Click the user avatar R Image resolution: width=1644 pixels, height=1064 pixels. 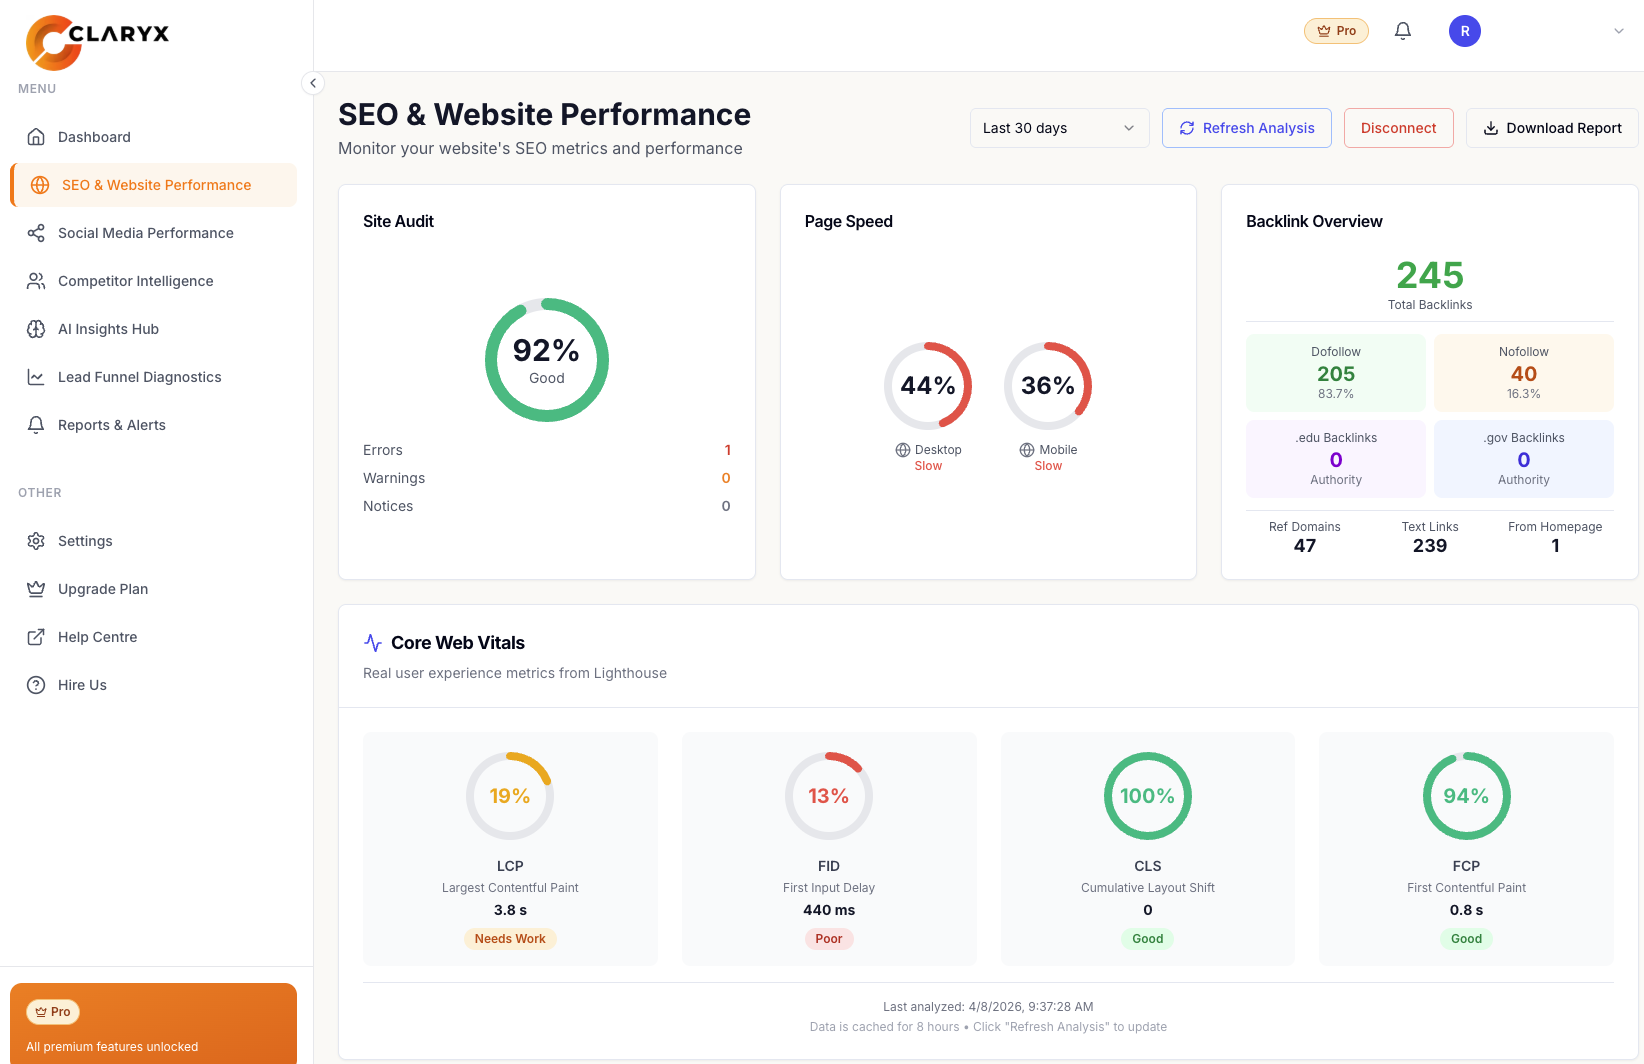[1464, 31]
